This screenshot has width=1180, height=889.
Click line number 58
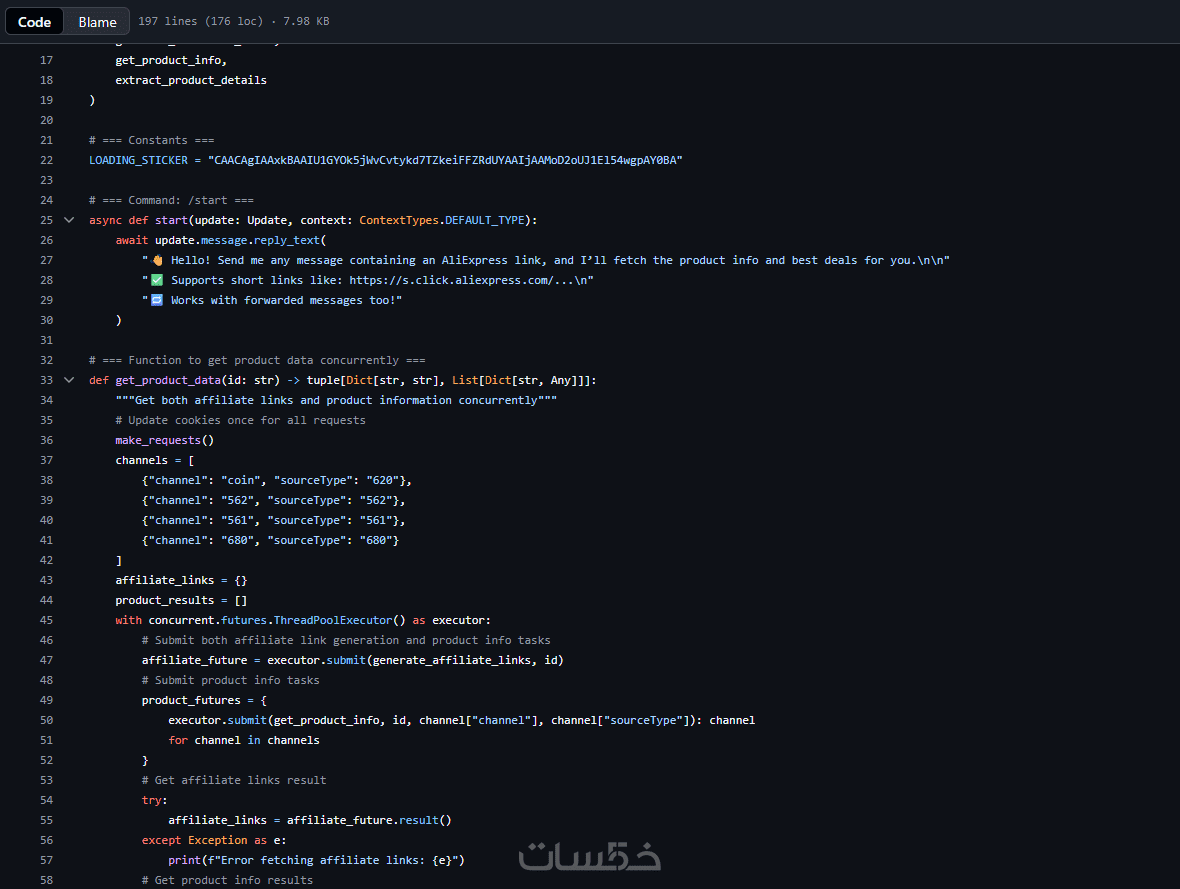pyautogui.click(x=46, y=880)
